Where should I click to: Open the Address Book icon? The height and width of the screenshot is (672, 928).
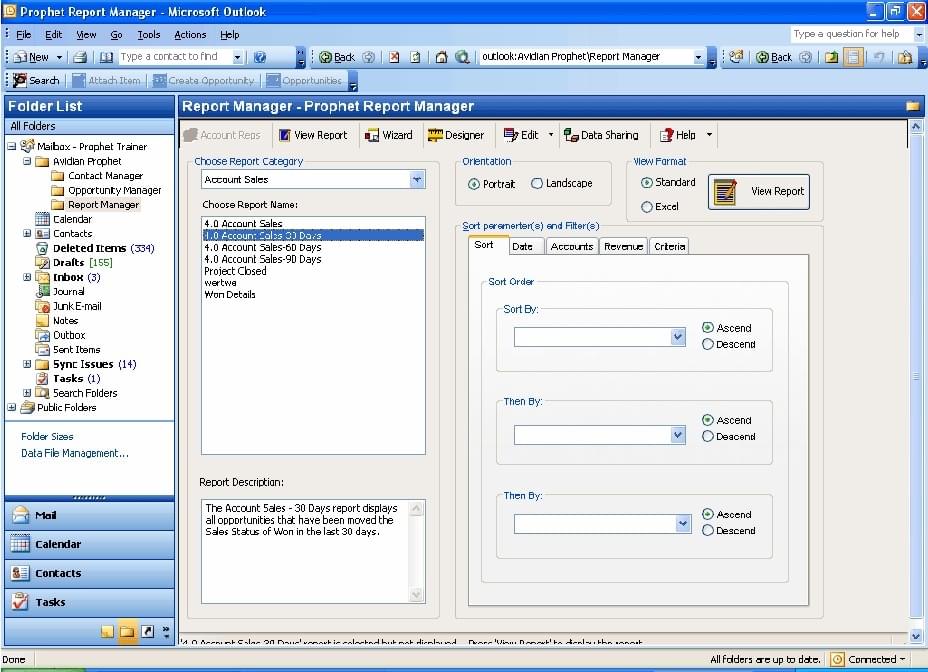click(x=106, y=57)
